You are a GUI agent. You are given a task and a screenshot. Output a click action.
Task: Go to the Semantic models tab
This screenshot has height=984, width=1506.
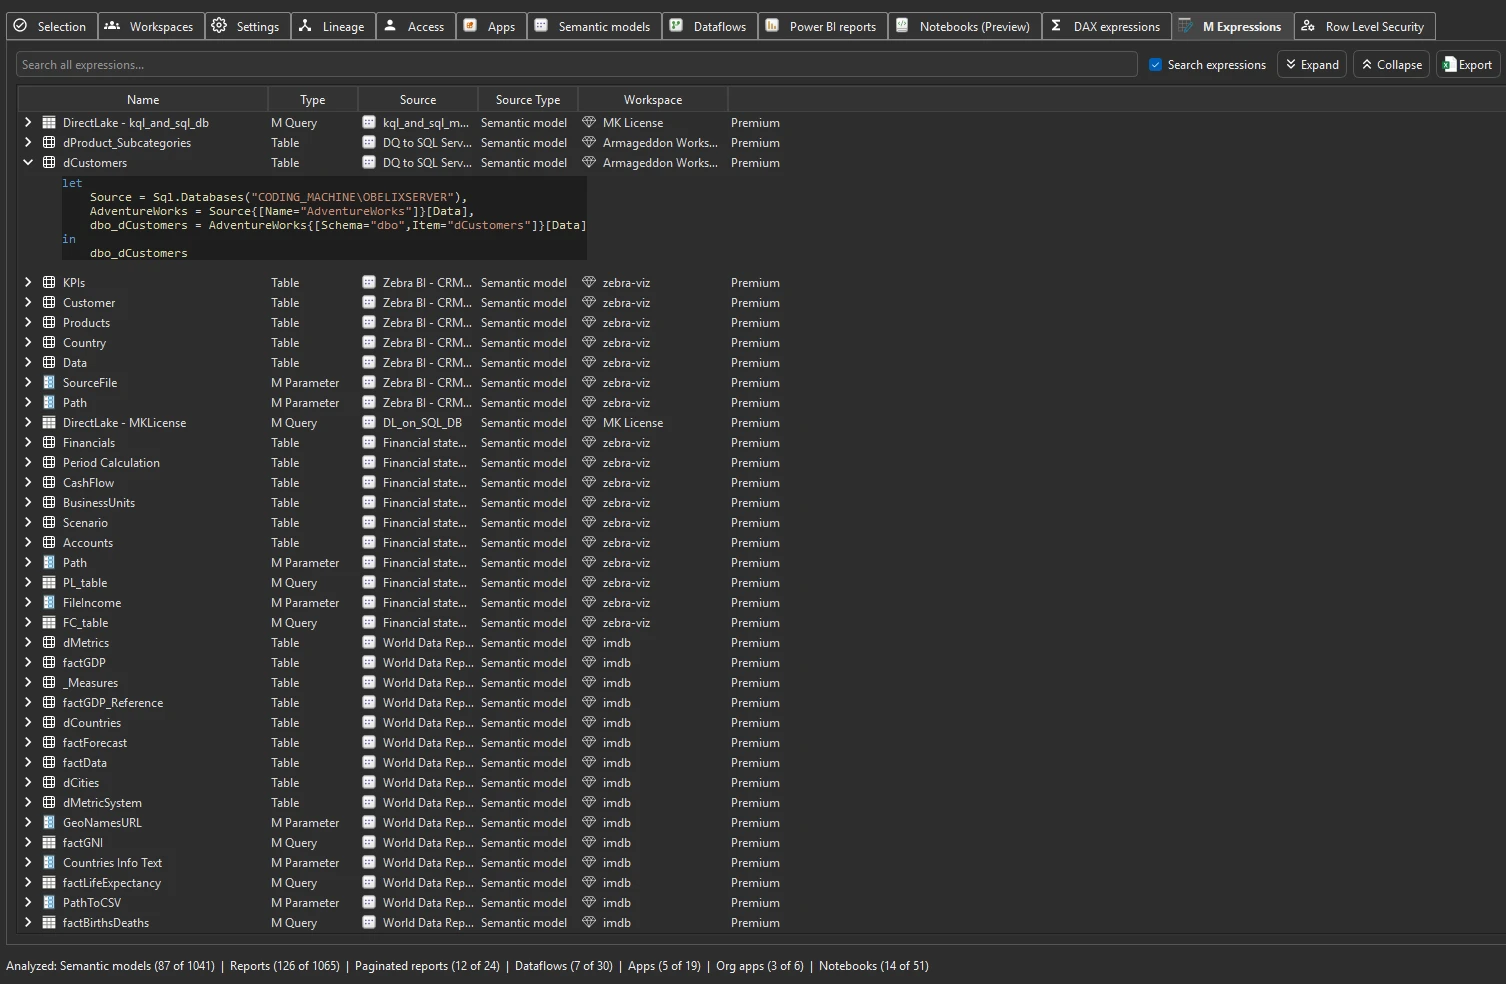click(593, 26)
